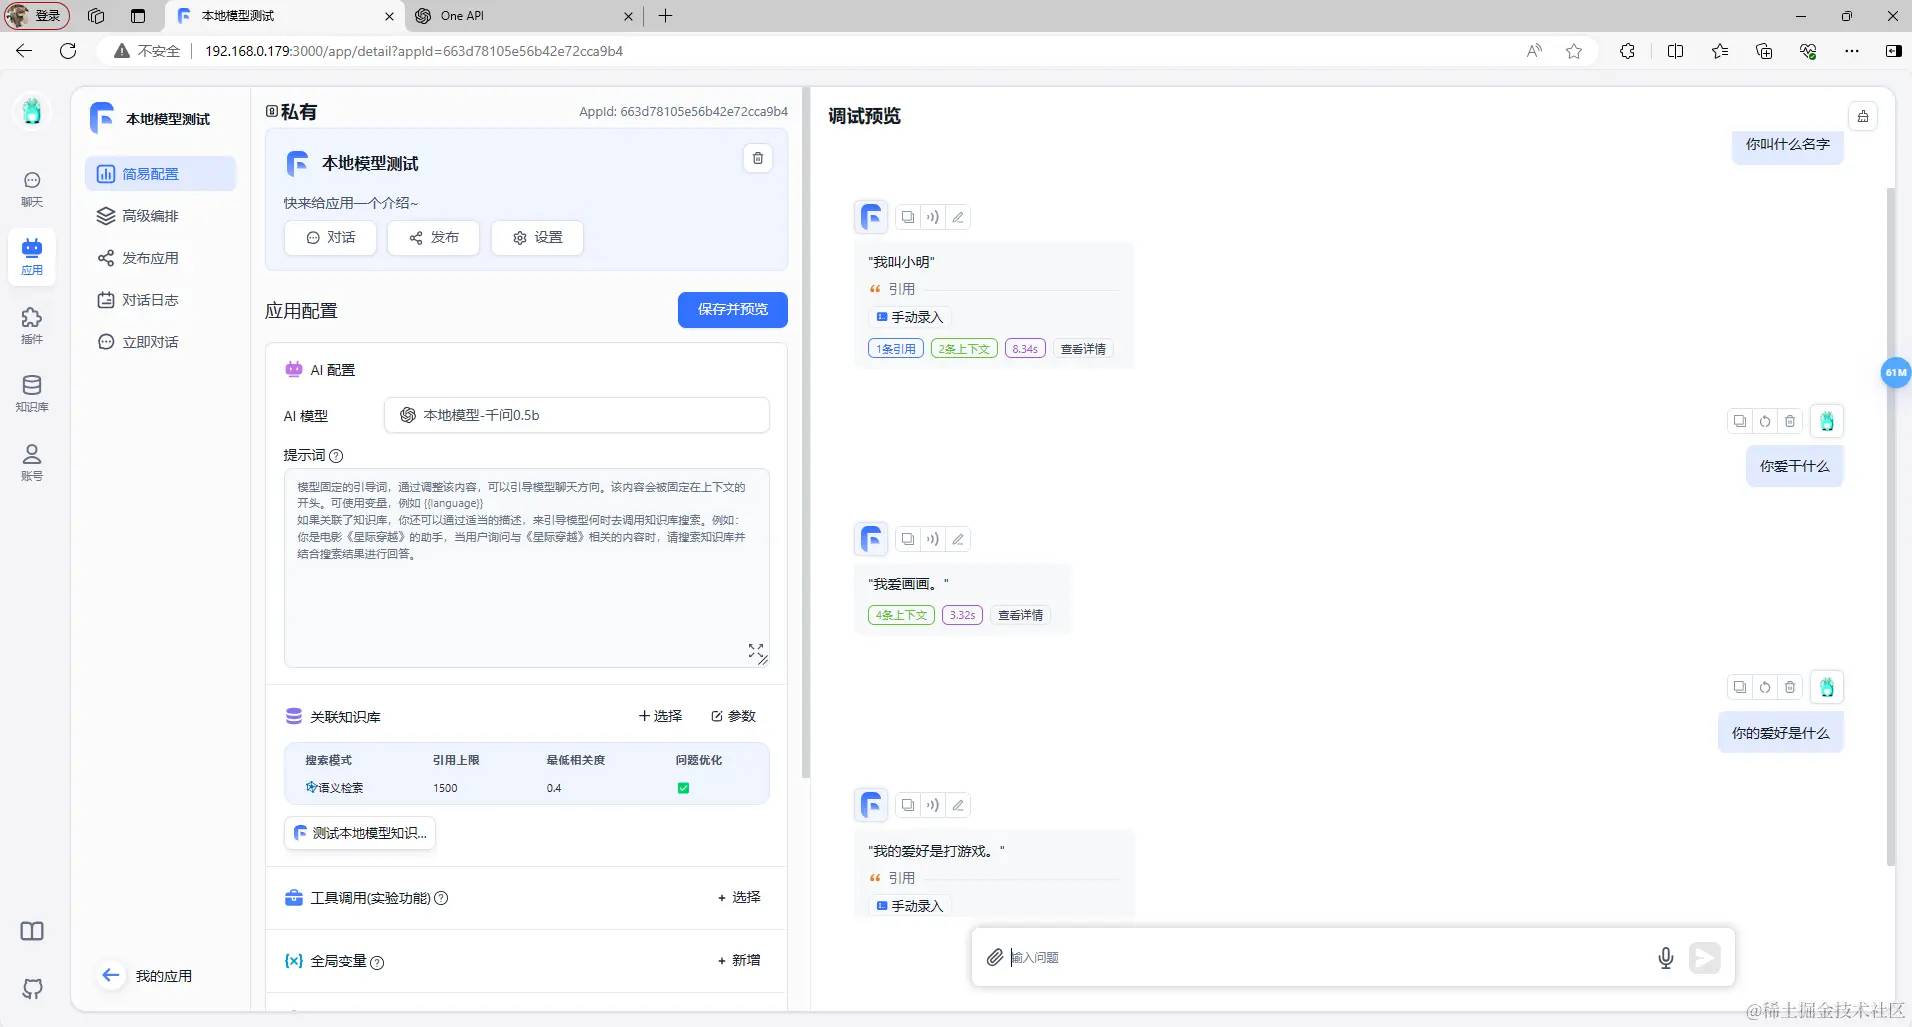Click the paperclip attachment icon
Screen dimensions: 1912x1027
coord(994,958)
